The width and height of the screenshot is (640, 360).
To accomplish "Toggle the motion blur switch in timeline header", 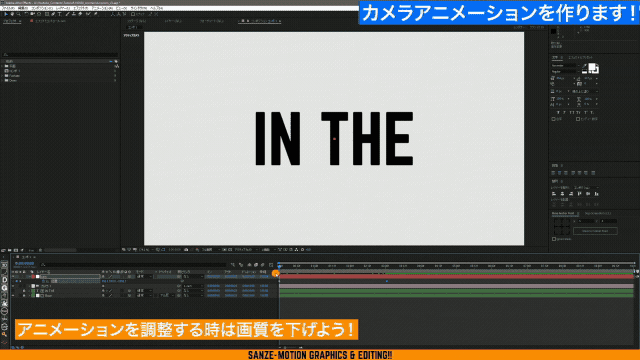I will [263, 264].
